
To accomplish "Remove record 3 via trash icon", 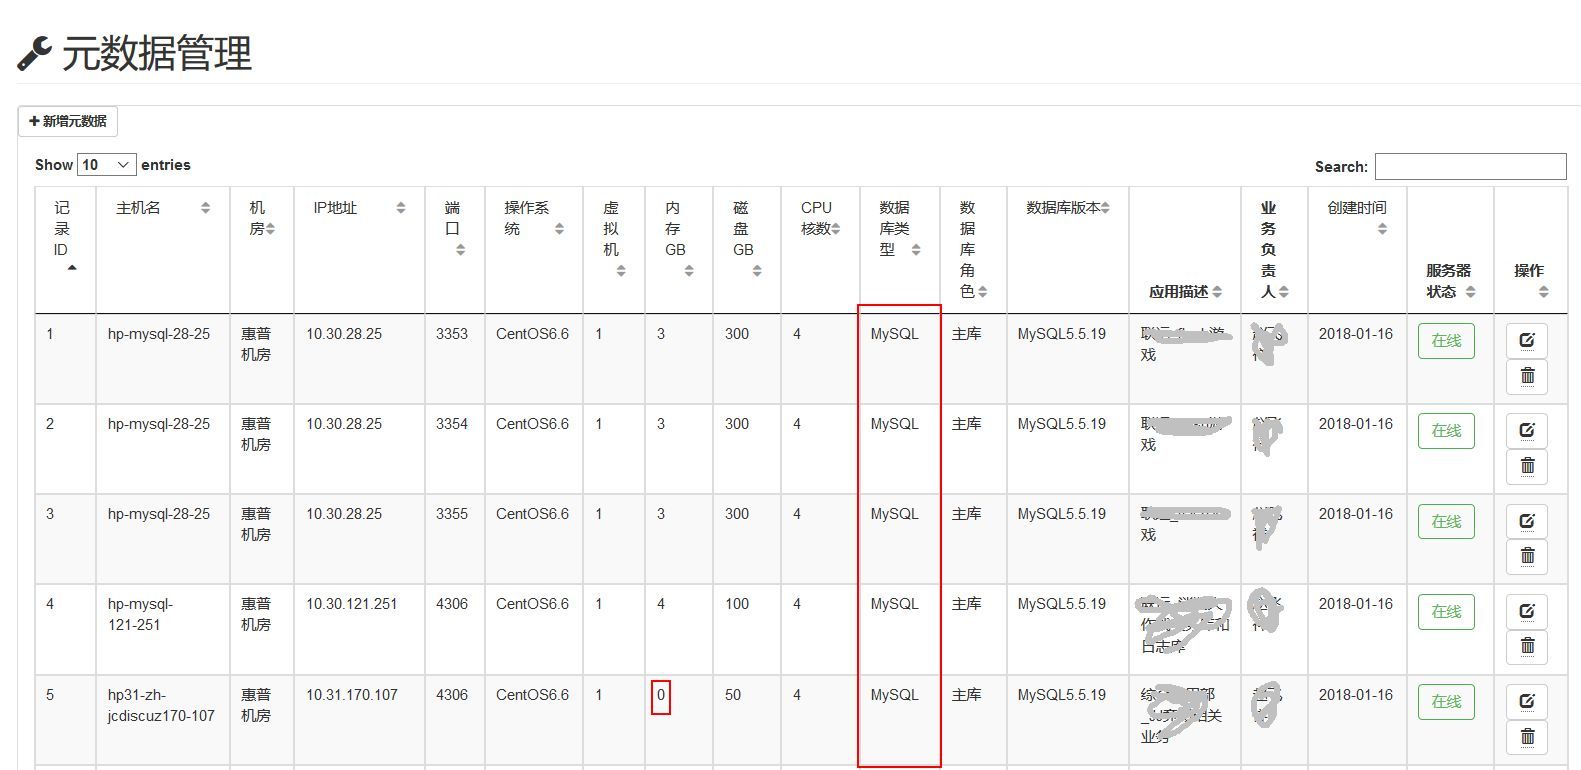I will point(1527,556).
